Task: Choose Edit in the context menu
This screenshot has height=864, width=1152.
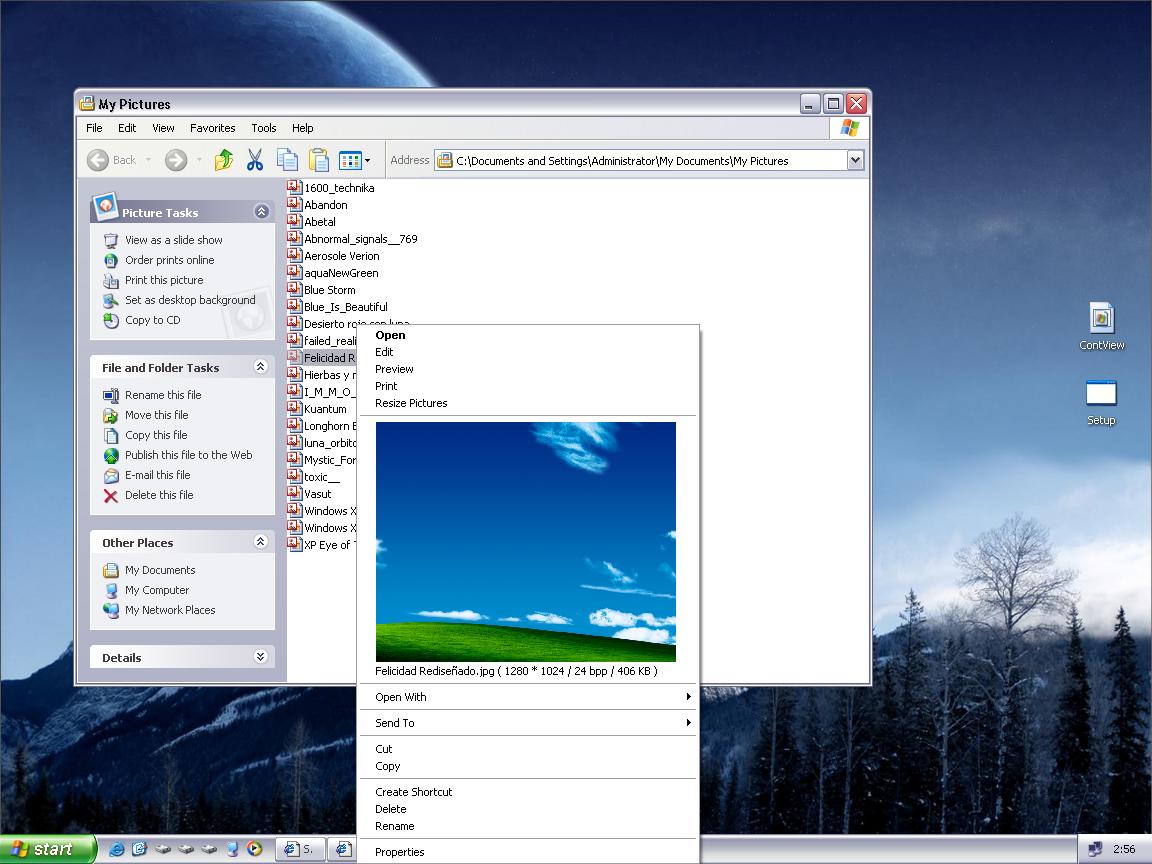Action: [x=527, y=352]
